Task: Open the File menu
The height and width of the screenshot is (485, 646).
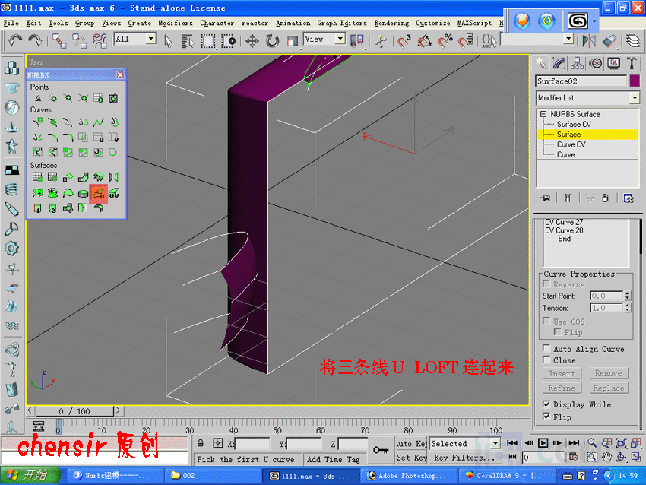Action: click(11, 23)
